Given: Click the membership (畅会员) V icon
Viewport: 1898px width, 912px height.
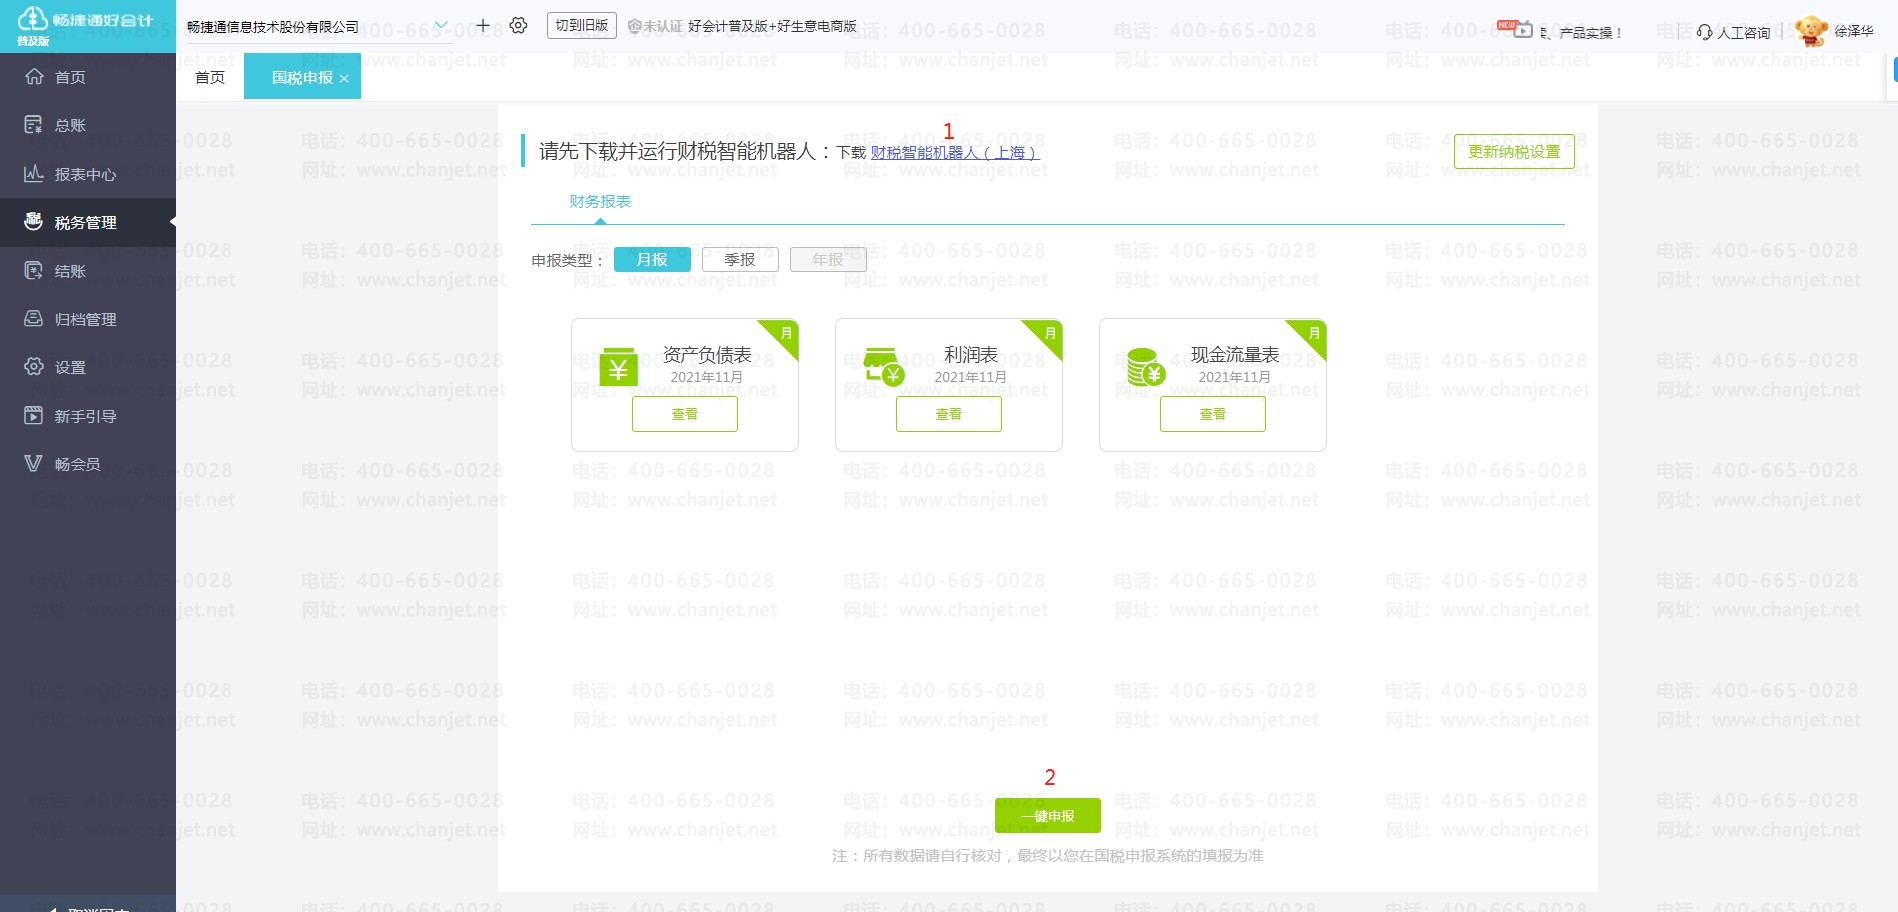Looking at the screenshot, I should tap(34, 464).
